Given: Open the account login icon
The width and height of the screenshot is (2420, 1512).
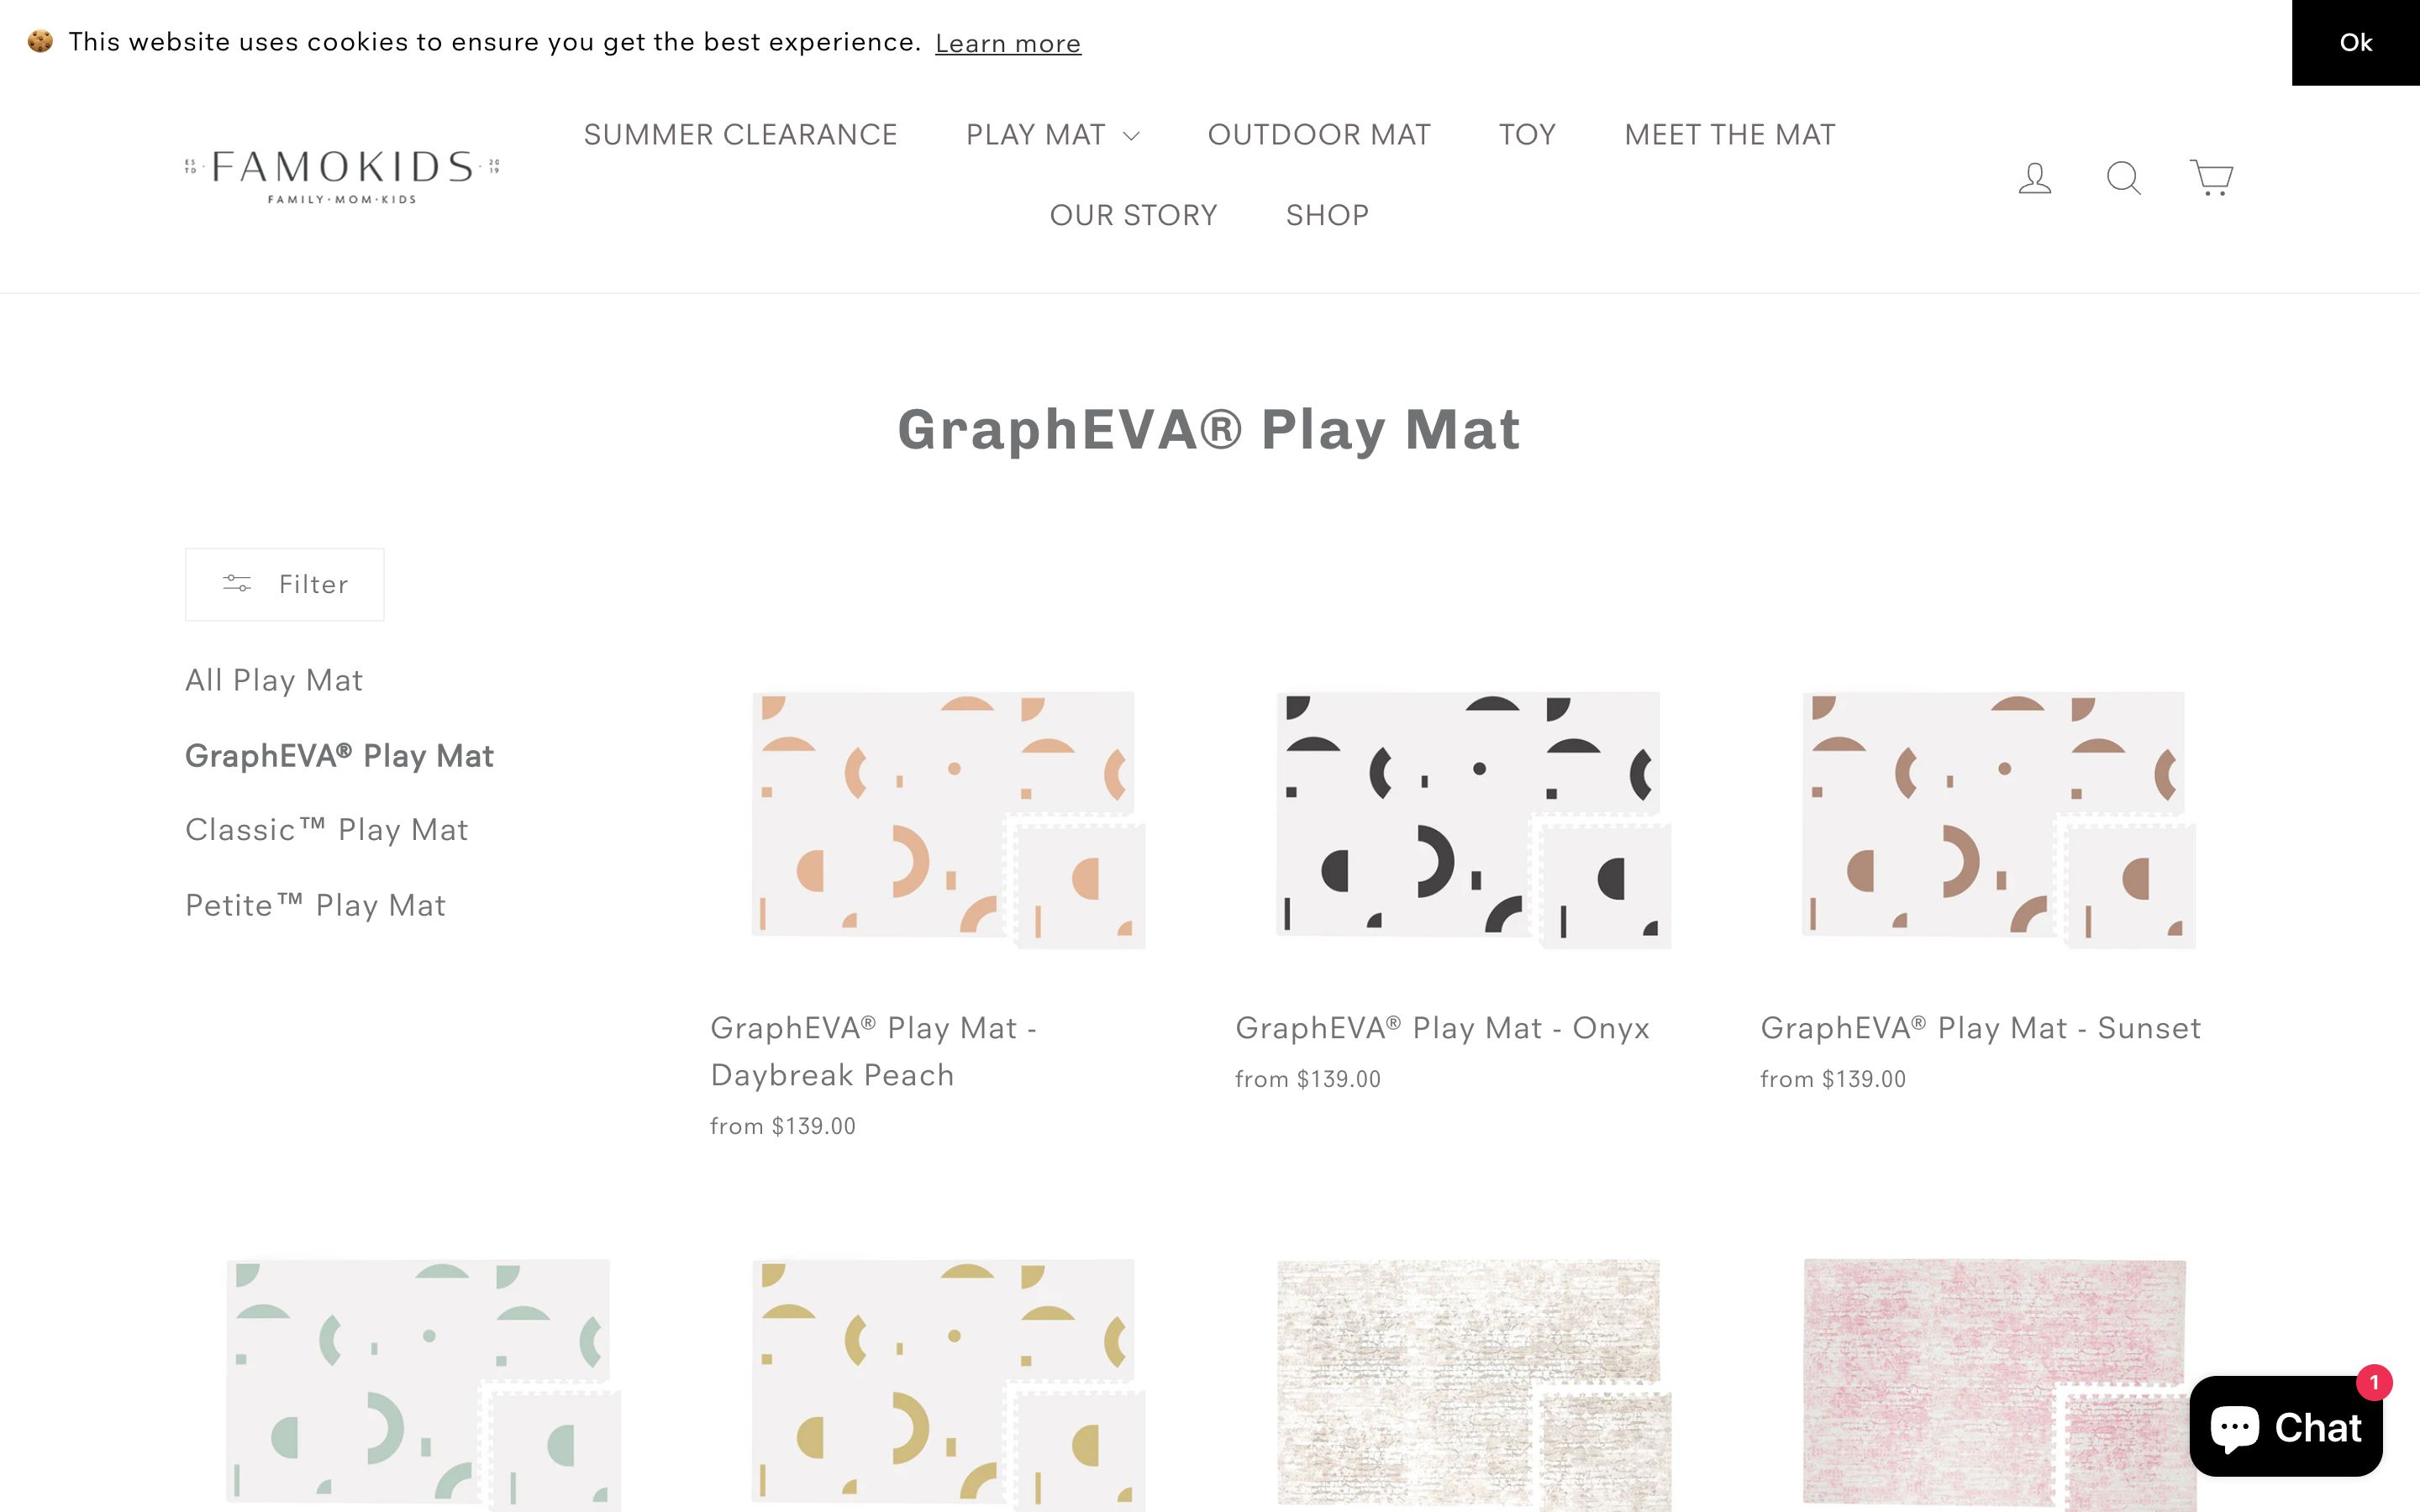Looking at the screenshot, I should 2034,178.
